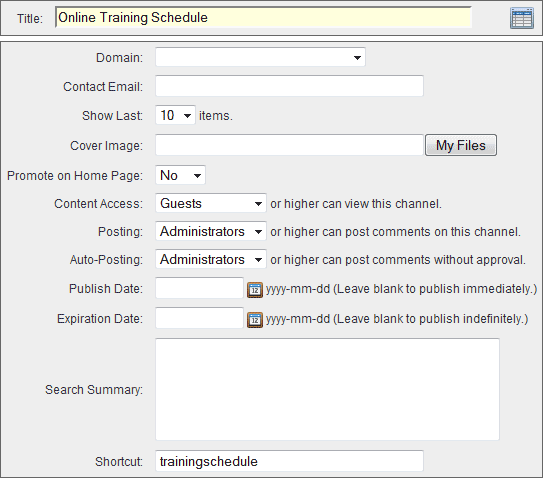This screenshot has height=478, width=543.
Task: Select the Publish Date text box
Action: tap(199, 288)
